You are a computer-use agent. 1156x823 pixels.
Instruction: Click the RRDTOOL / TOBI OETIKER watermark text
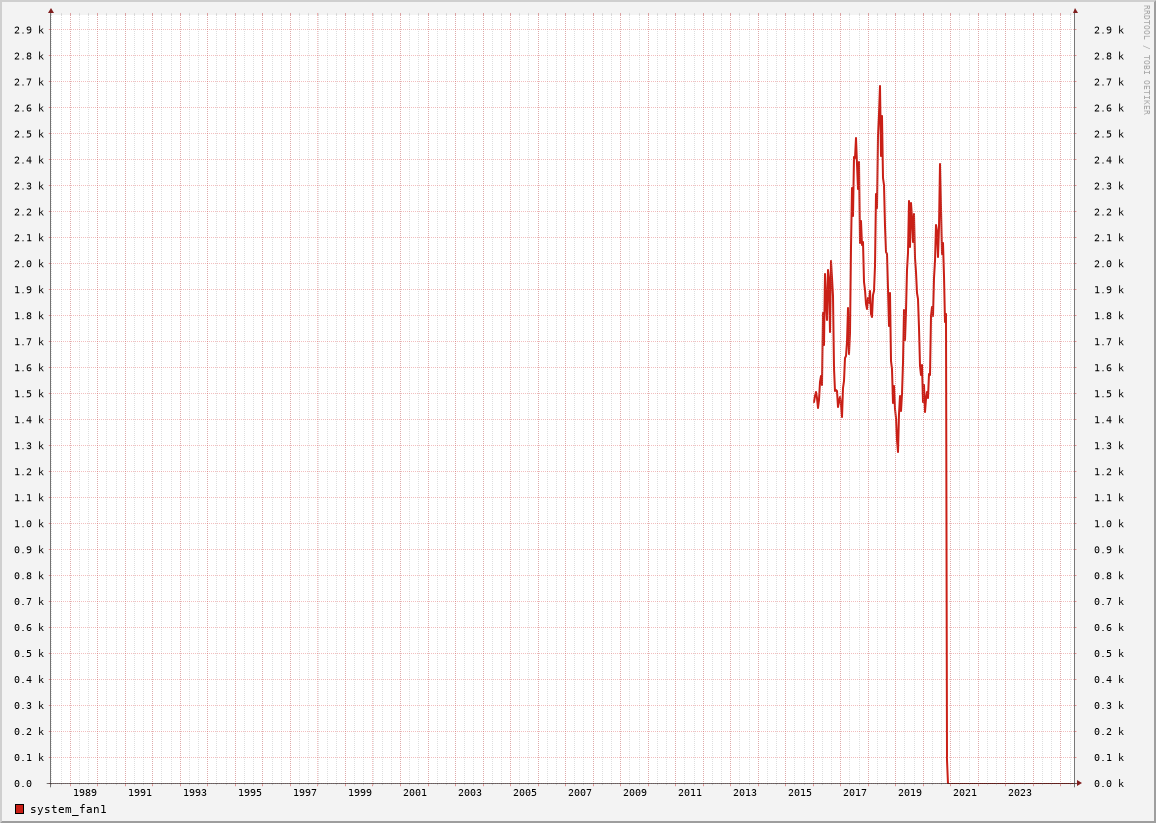click(x=1147, y=60)
